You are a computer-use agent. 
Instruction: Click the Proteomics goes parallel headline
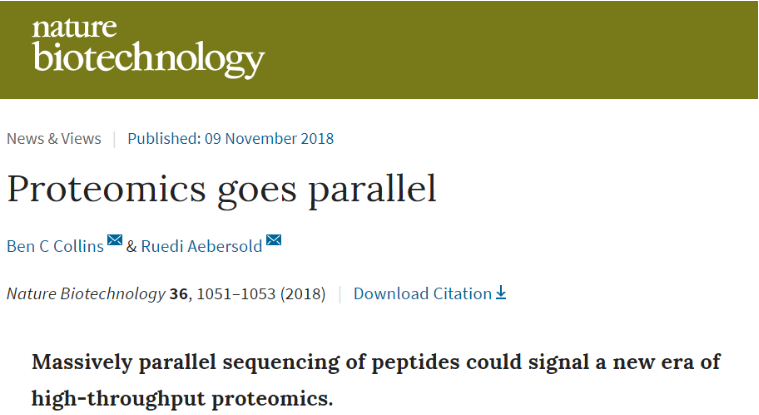click(x=222, y=188)
